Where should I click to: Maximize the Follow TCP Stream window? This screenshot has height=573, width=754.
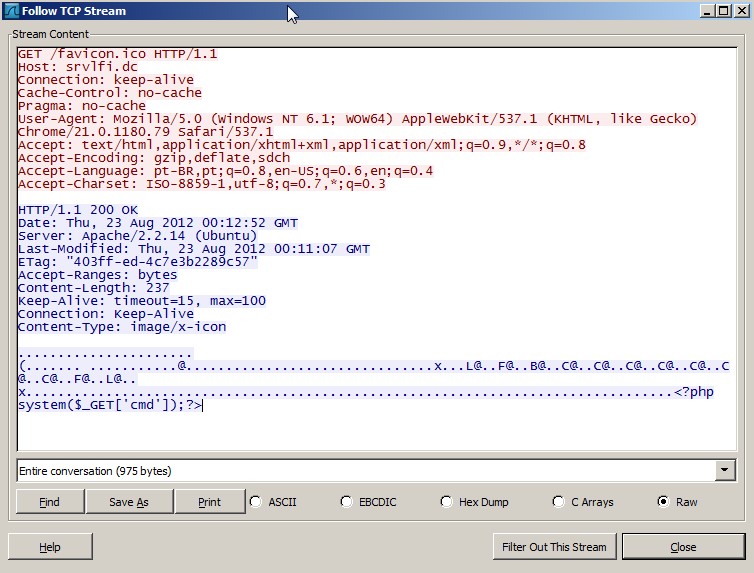pyautogui.click(x=724, y=11)
